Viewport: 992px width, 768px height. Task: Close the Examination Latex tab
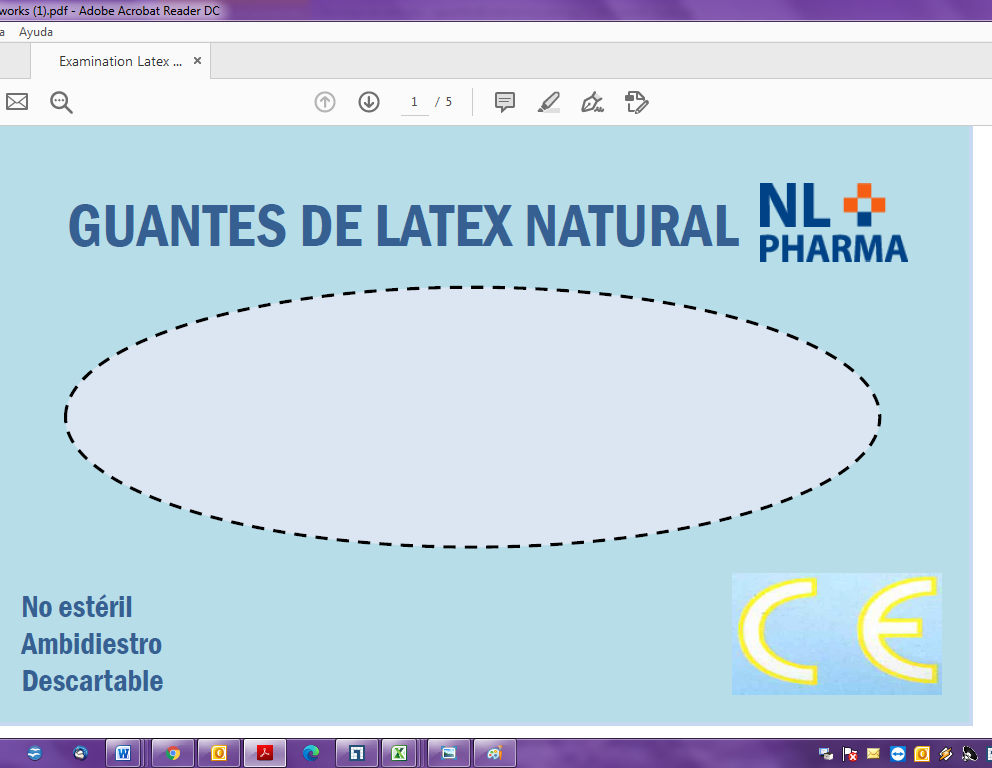pyautogui.click(x=197, y=61)
